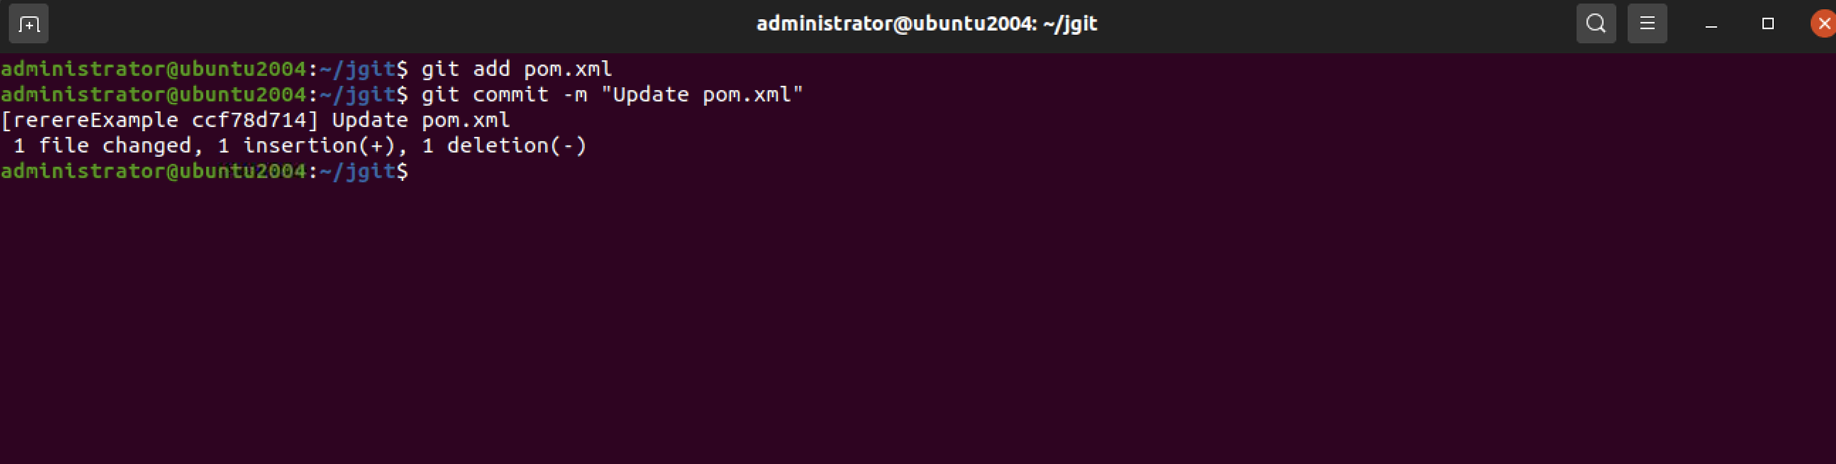Screen dimensions: 1836x464
Task: Click the quoted "Update pom.xml" commit message
Action: coord(702,95)
